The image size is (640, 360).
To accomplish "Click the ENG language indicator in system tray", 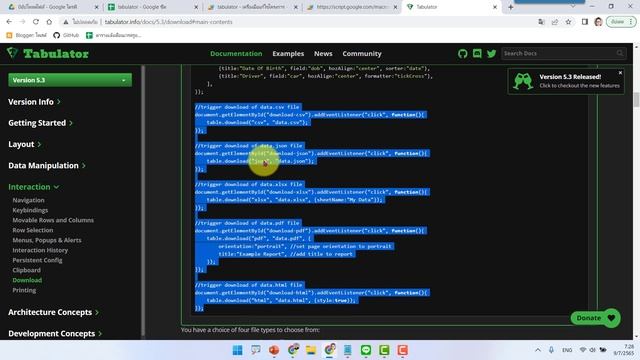I will [x=567, y=350].
